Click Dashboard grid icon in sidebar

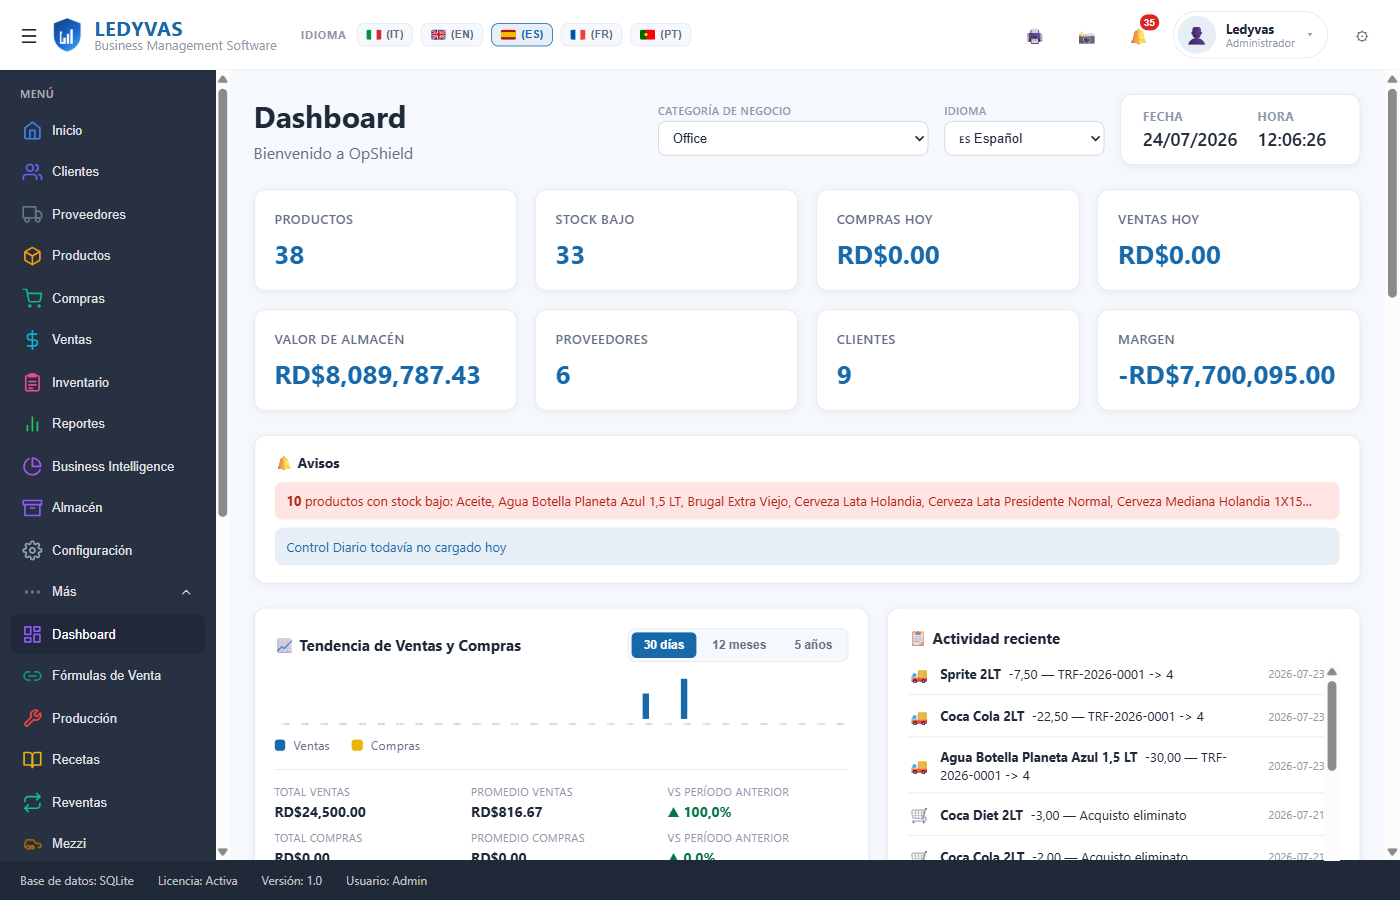pyautogui.click(x=32, y=634)
